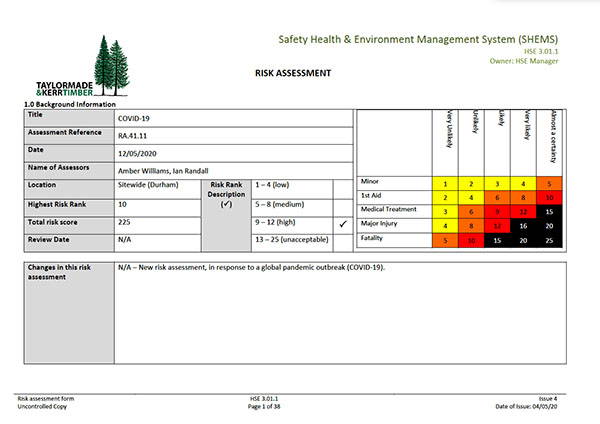Image resolution: width=600 pixels, height=424 pixels.
Task: Select the 'RISK ASSESSMENT' title
Action: [293, 73]
